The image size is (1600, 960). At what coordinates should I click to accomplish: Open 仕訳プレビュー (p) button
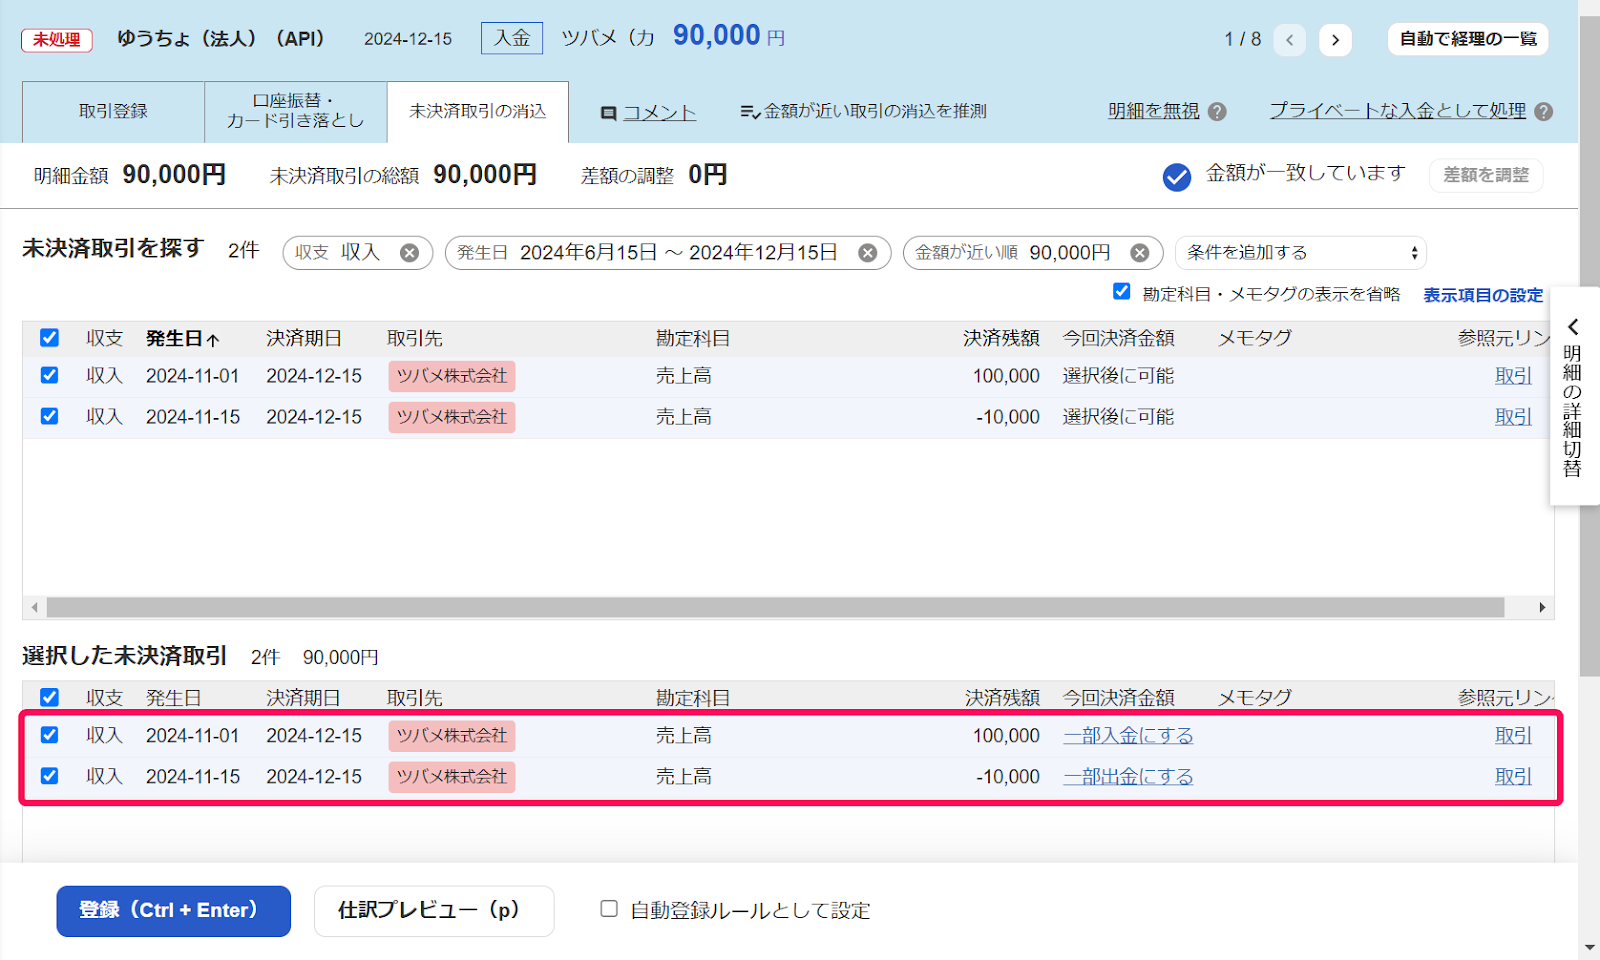click(x=434, y=911)
